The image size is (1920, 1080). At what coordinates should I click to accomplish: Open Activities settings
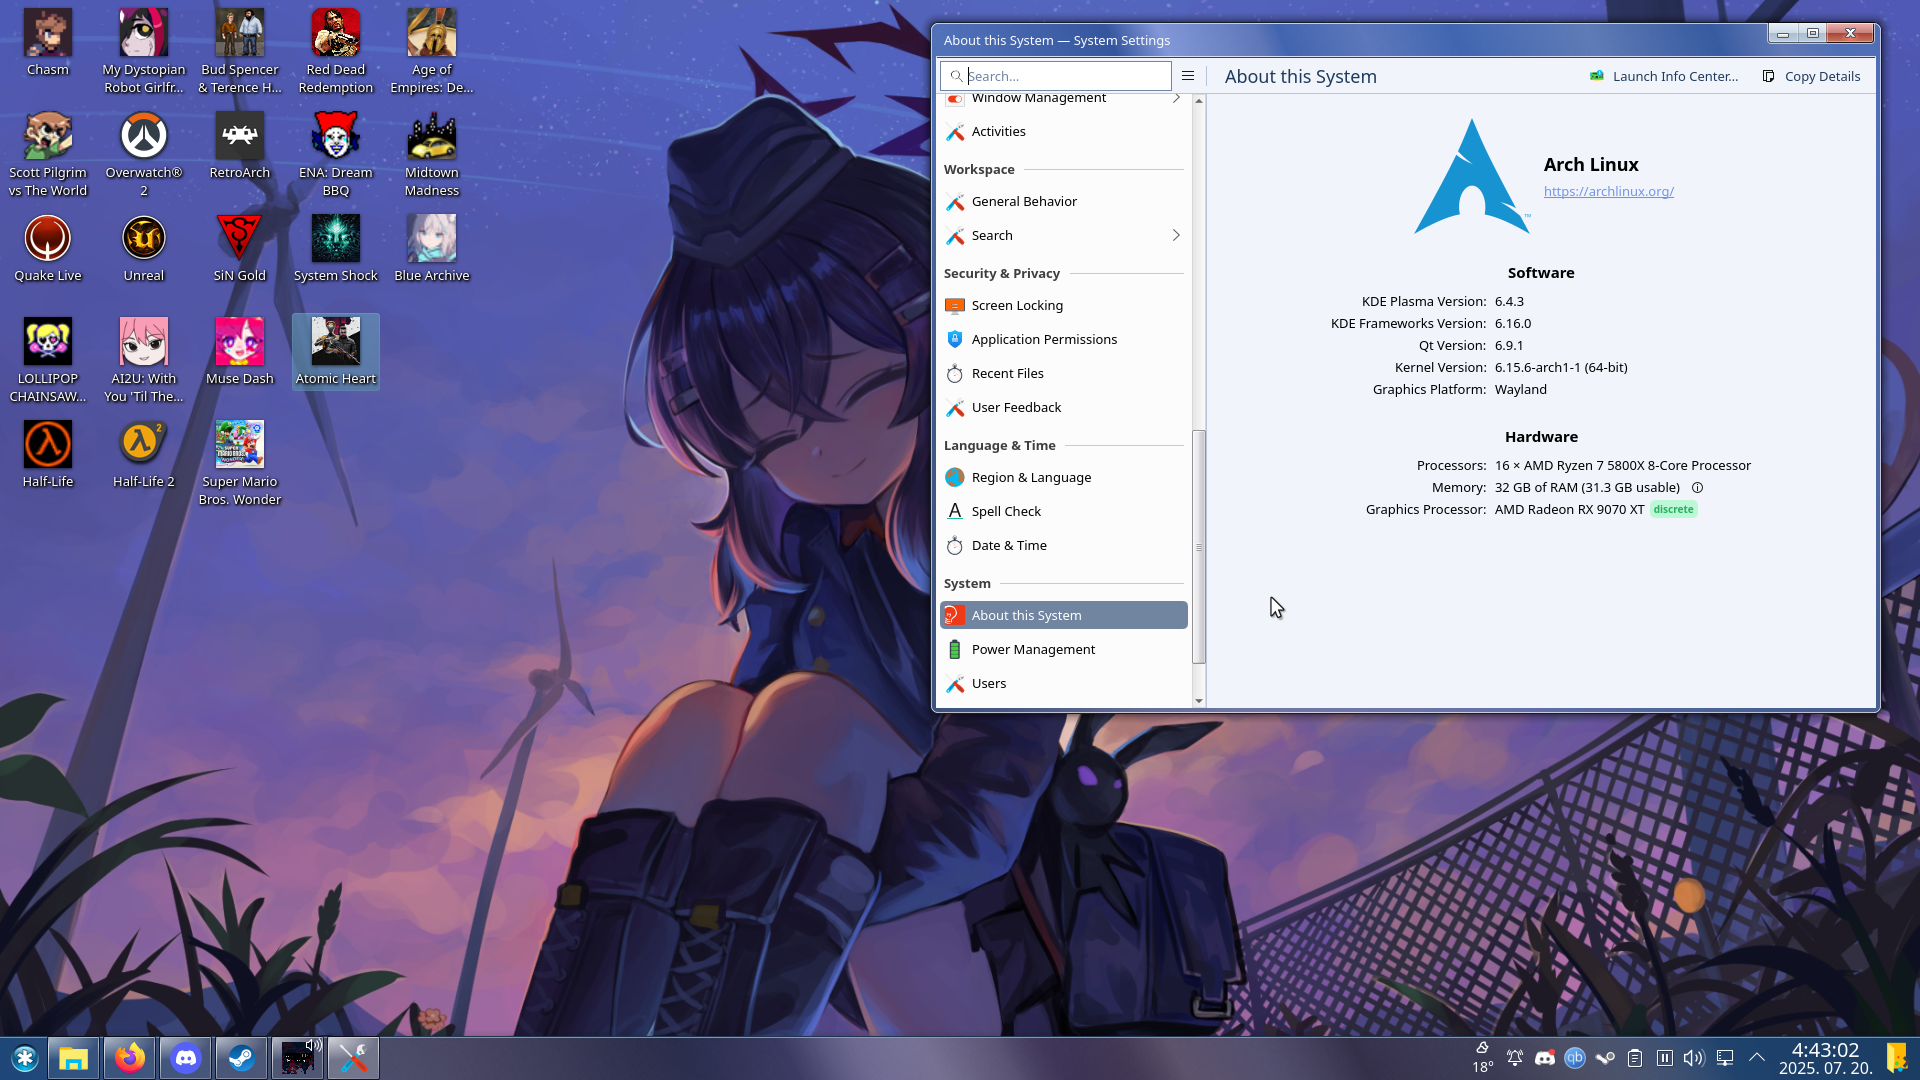tap(1064, 131)
